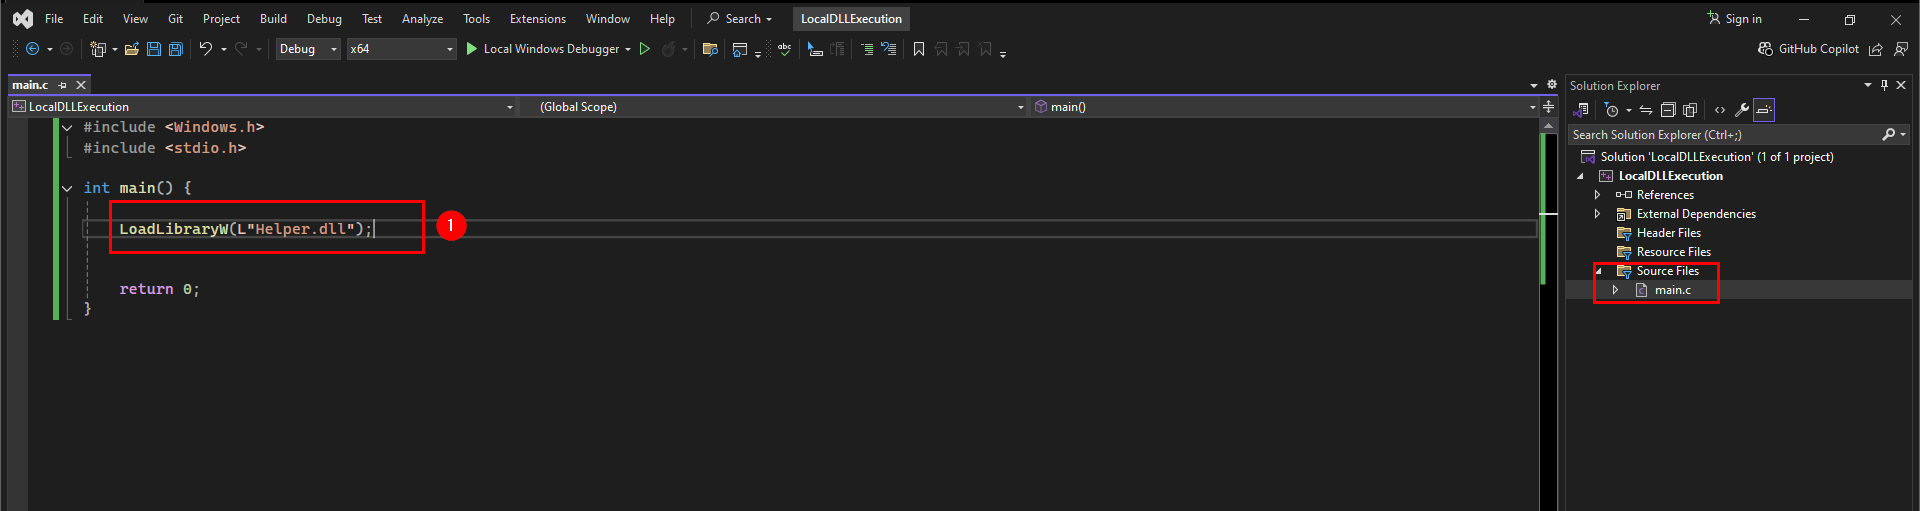Click the Show All Files icon

1690,110
